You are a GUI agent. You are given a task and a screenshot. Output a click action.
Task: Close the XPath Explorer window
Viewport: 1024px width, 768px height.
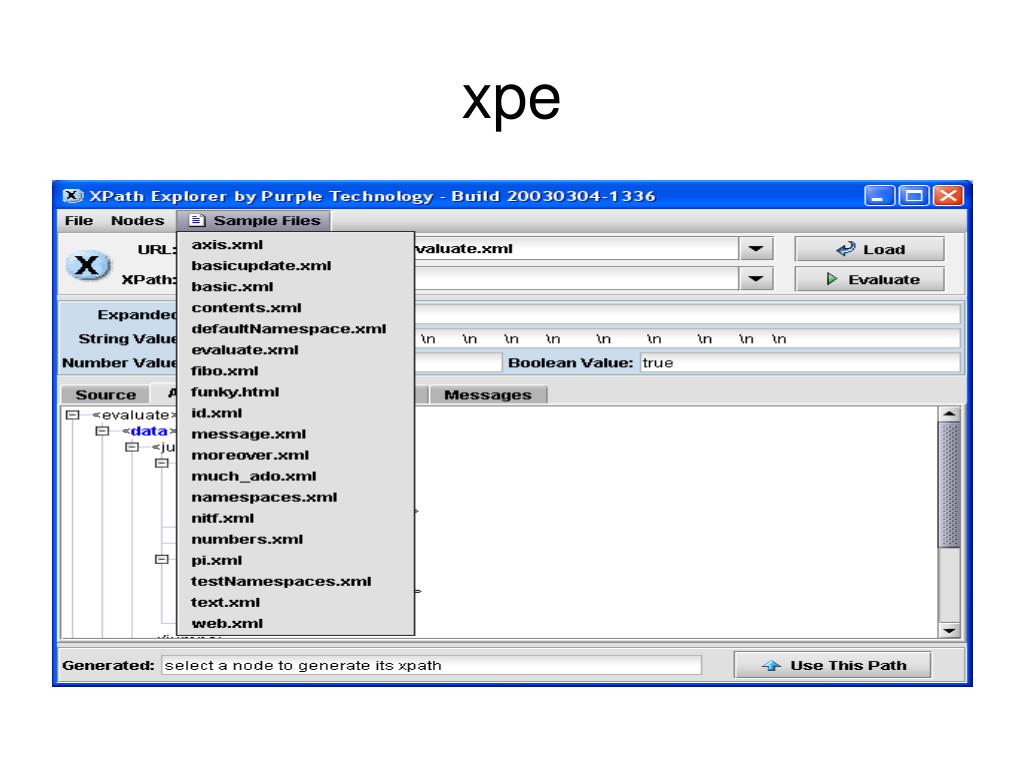click(948, 196)
